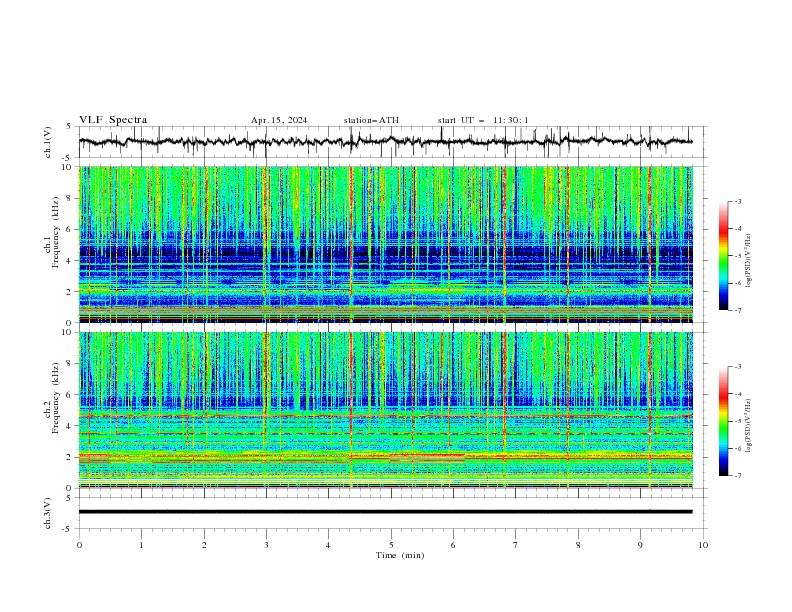Image resolution: width=792 pixels, height=612 pixels.
Task: Click the "3" tick on the Time axis
Action: 266,545
